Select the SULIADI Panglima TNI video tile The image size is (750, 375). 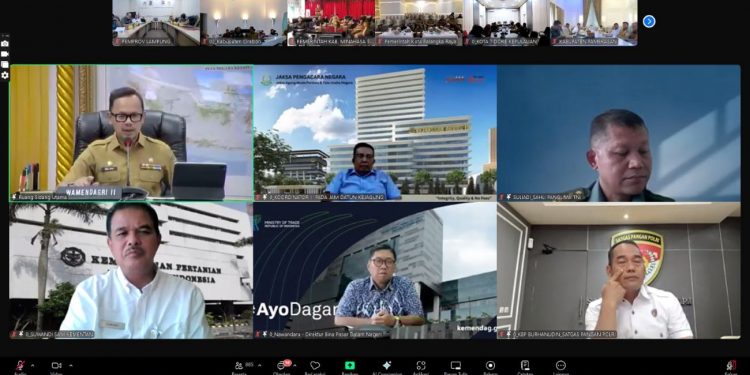coord(619,133)
